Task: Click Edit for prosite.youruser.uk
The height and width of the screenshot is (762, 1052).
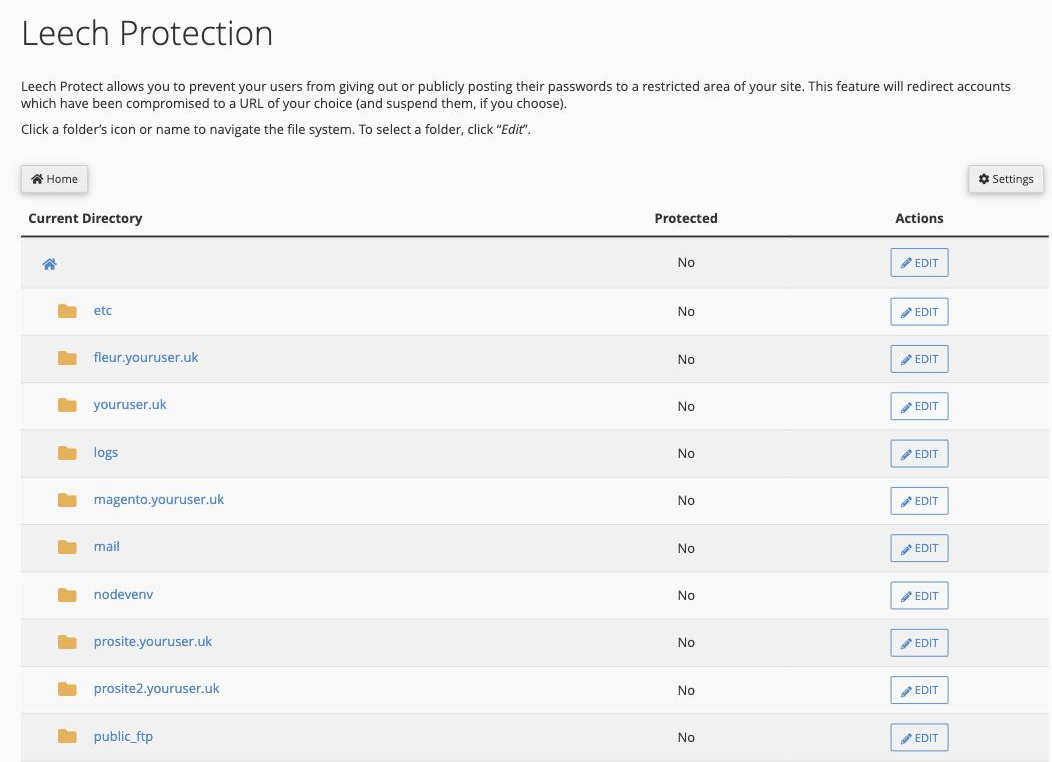Action: click(x=919, y=643)
